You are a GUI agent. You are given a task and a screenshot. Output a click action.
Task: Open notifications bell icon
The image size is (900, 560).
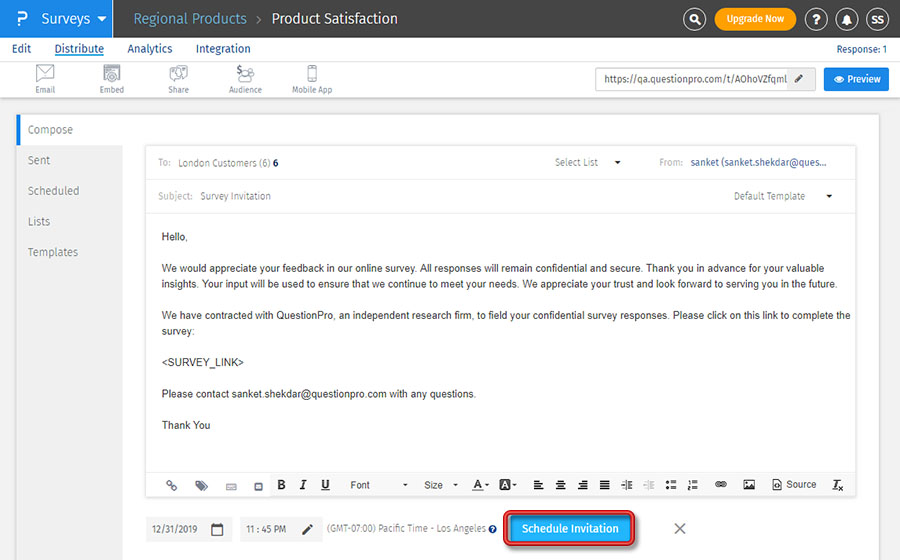848,19
